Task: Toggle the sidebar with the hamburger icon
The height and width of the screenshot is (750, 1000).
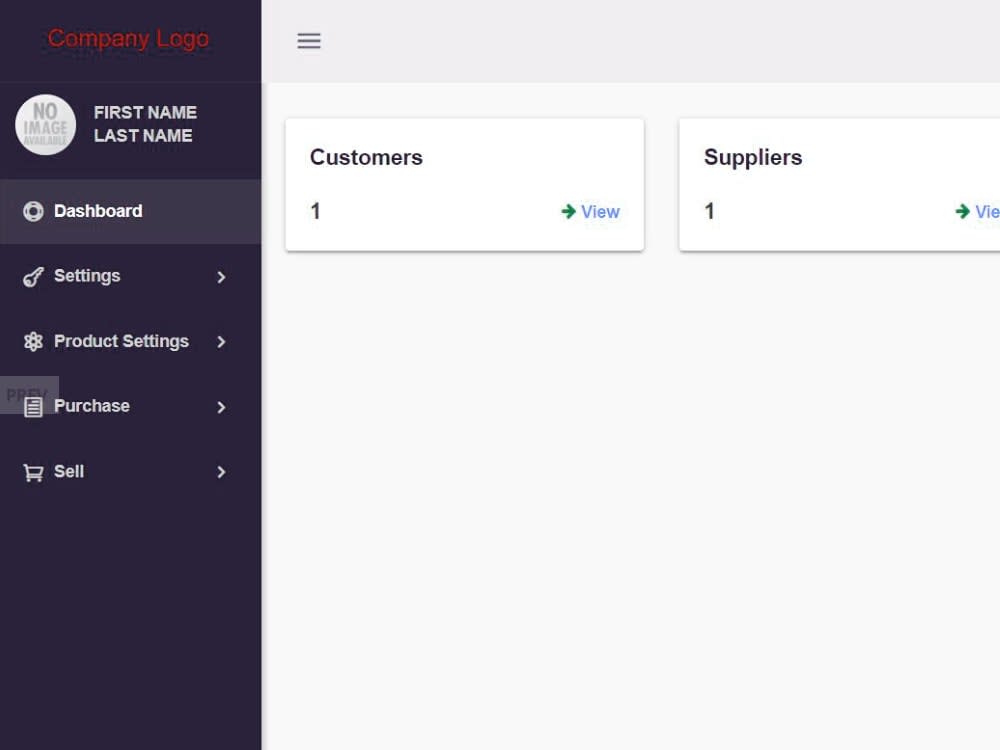Action: (309, 41)
